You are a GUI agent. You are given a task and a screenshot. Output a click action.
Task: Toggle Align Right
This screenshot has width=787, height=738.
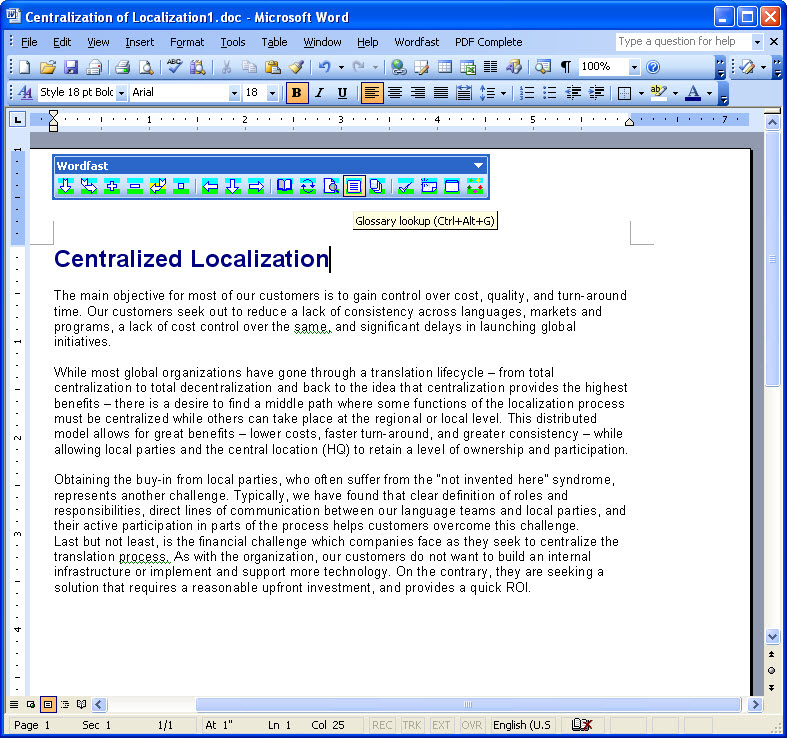click(418, 93)
